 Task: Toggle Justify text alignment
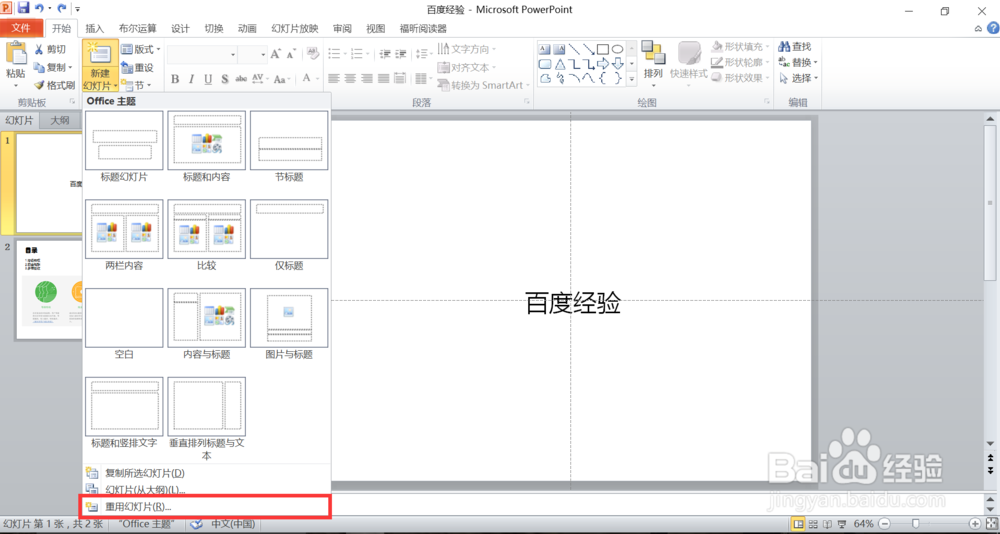point(383,78)
